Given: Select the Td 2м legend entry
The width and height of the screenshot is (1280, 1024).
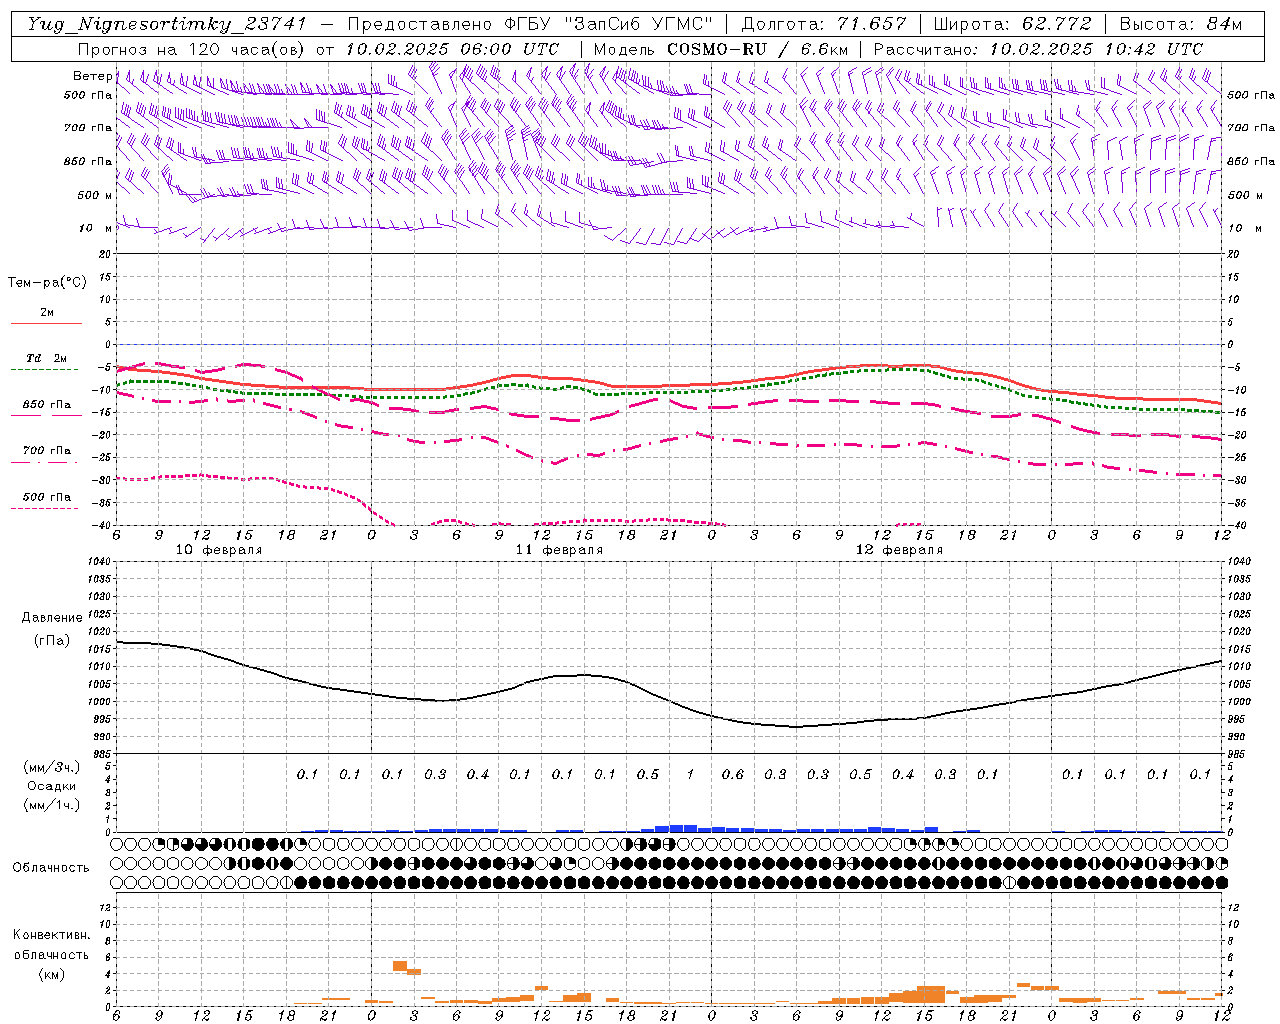Looking at the screenshot, I should click(x=46, y=358).
